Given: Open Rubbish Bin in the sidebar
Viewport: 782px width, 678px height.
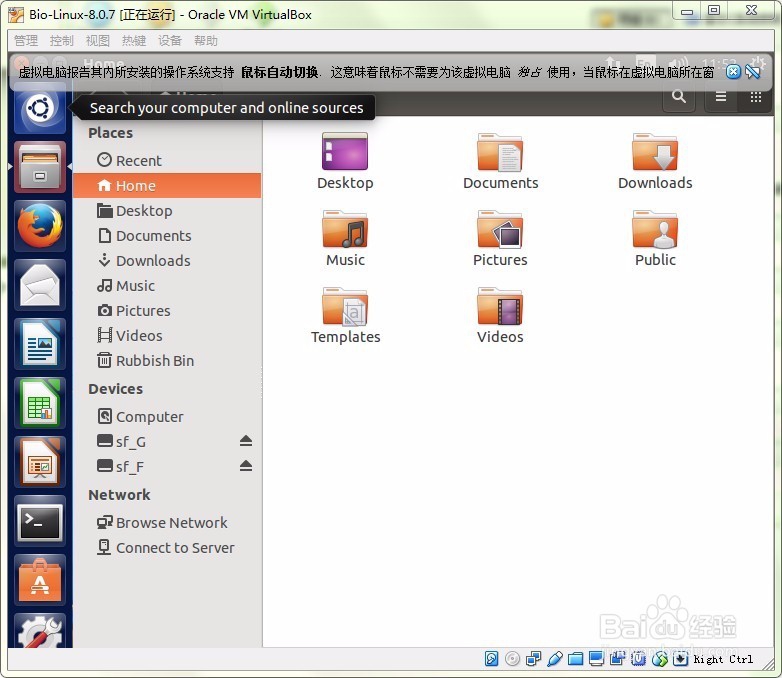Looking at the screenshot, I should (x=167, y=360).
